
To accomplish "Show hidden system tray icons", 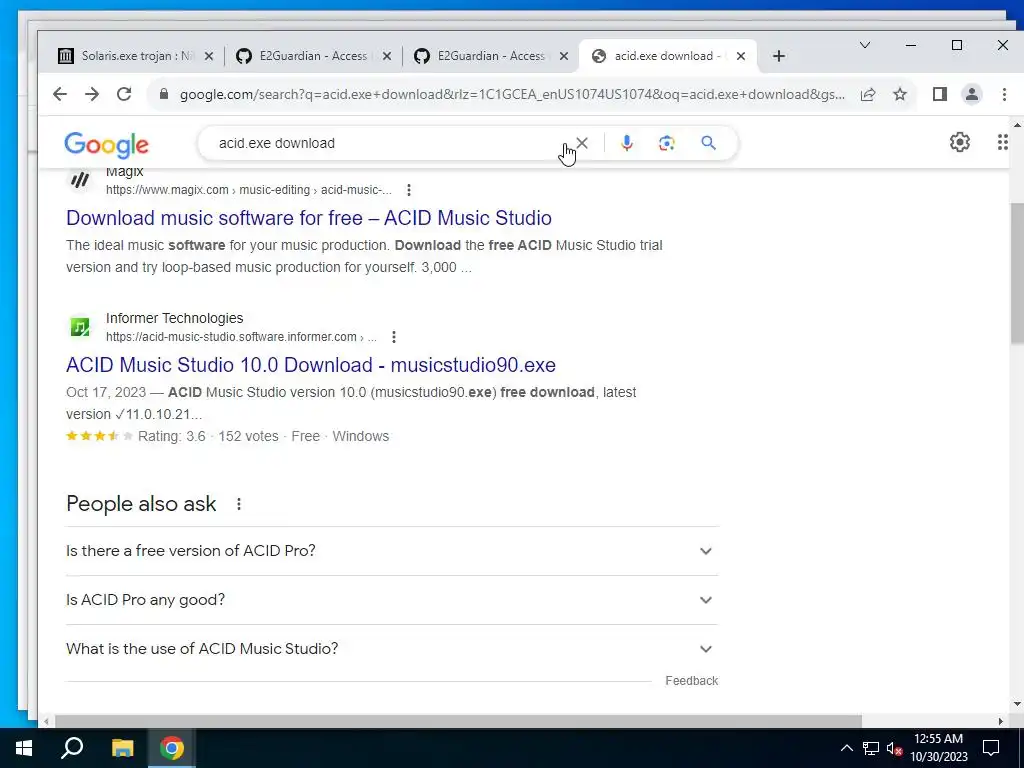I will tap(846, 748).
